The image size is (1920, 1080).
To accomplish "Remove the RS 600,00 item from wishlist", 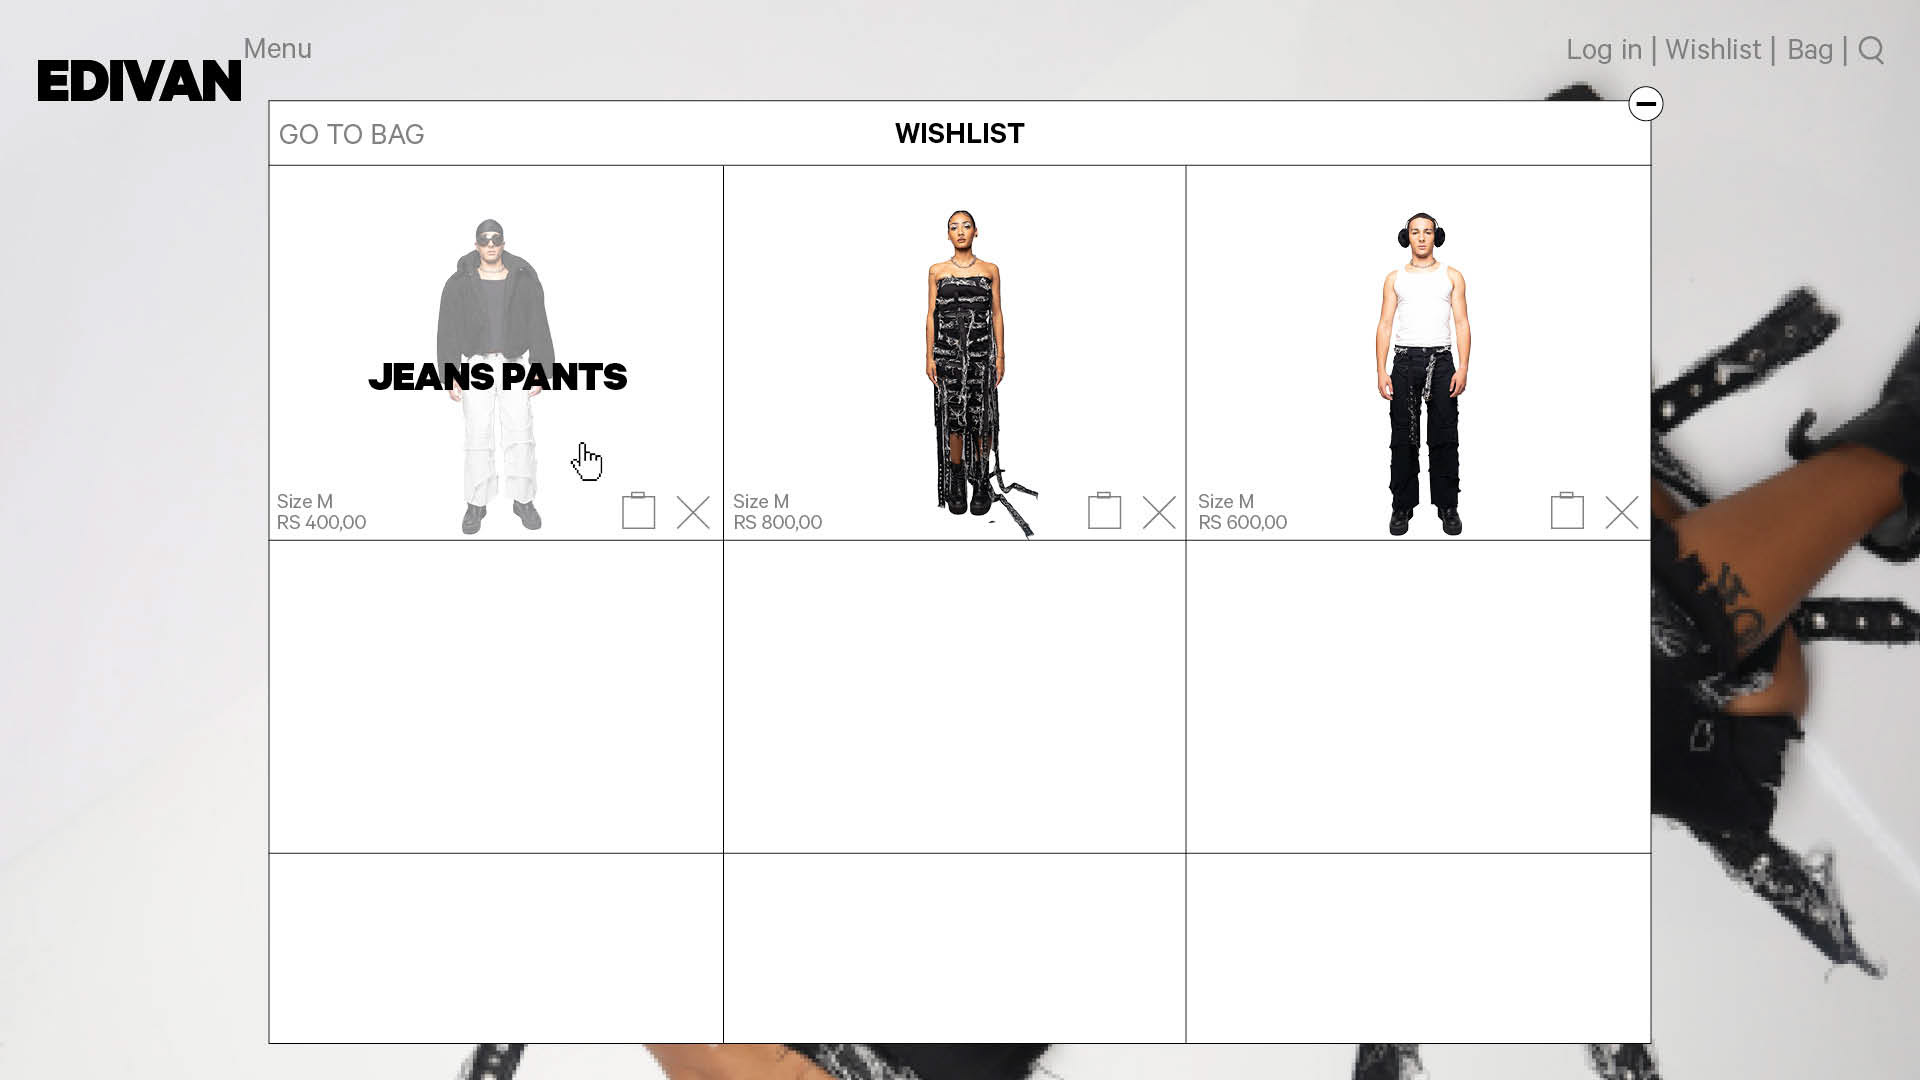I will point(1622,513).
